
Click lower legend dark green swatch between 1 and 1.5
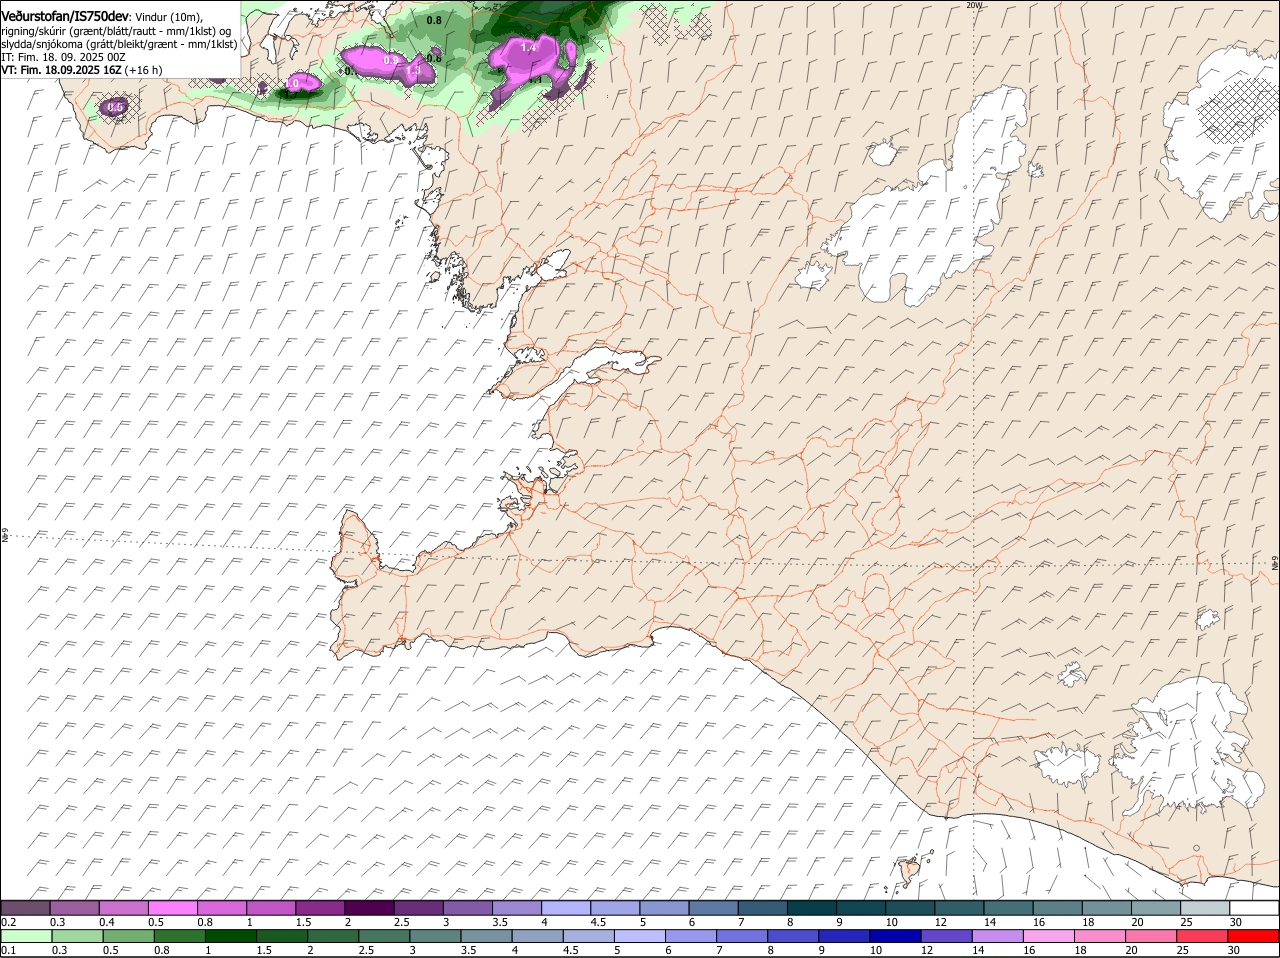(230, 936)
